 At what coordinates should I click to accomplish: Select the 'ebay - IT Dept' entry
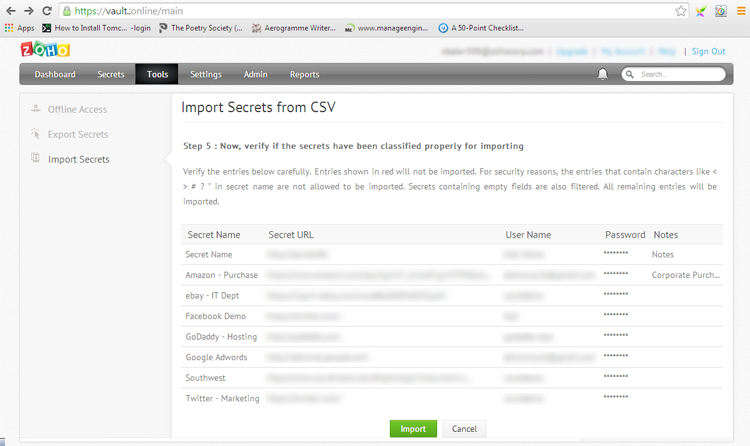(212, 296)
